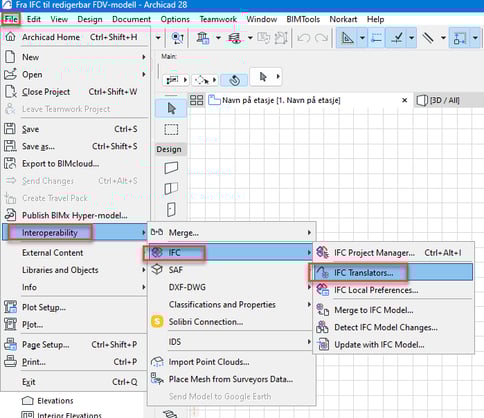Click the IFC Local Preferences icon
The image size is (484, 418).
tap(322, 290)
